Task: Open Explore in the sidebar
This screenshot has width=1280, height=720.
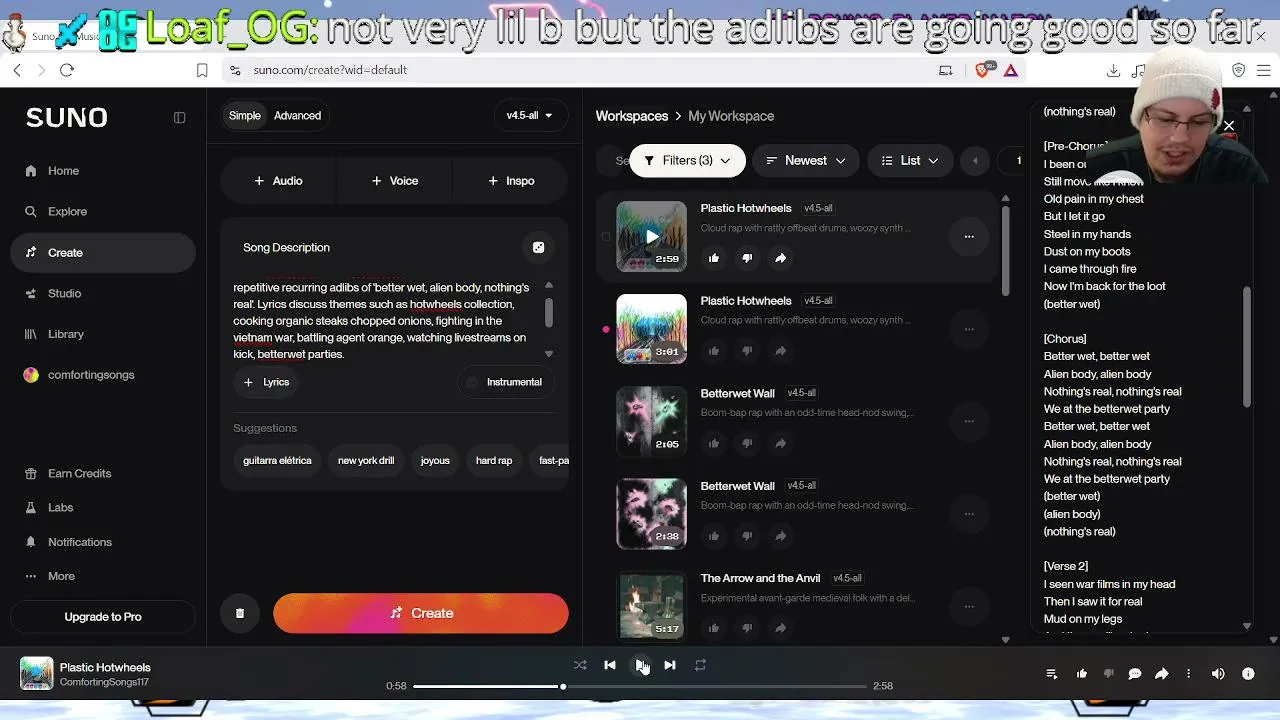Action: (103, 212)
